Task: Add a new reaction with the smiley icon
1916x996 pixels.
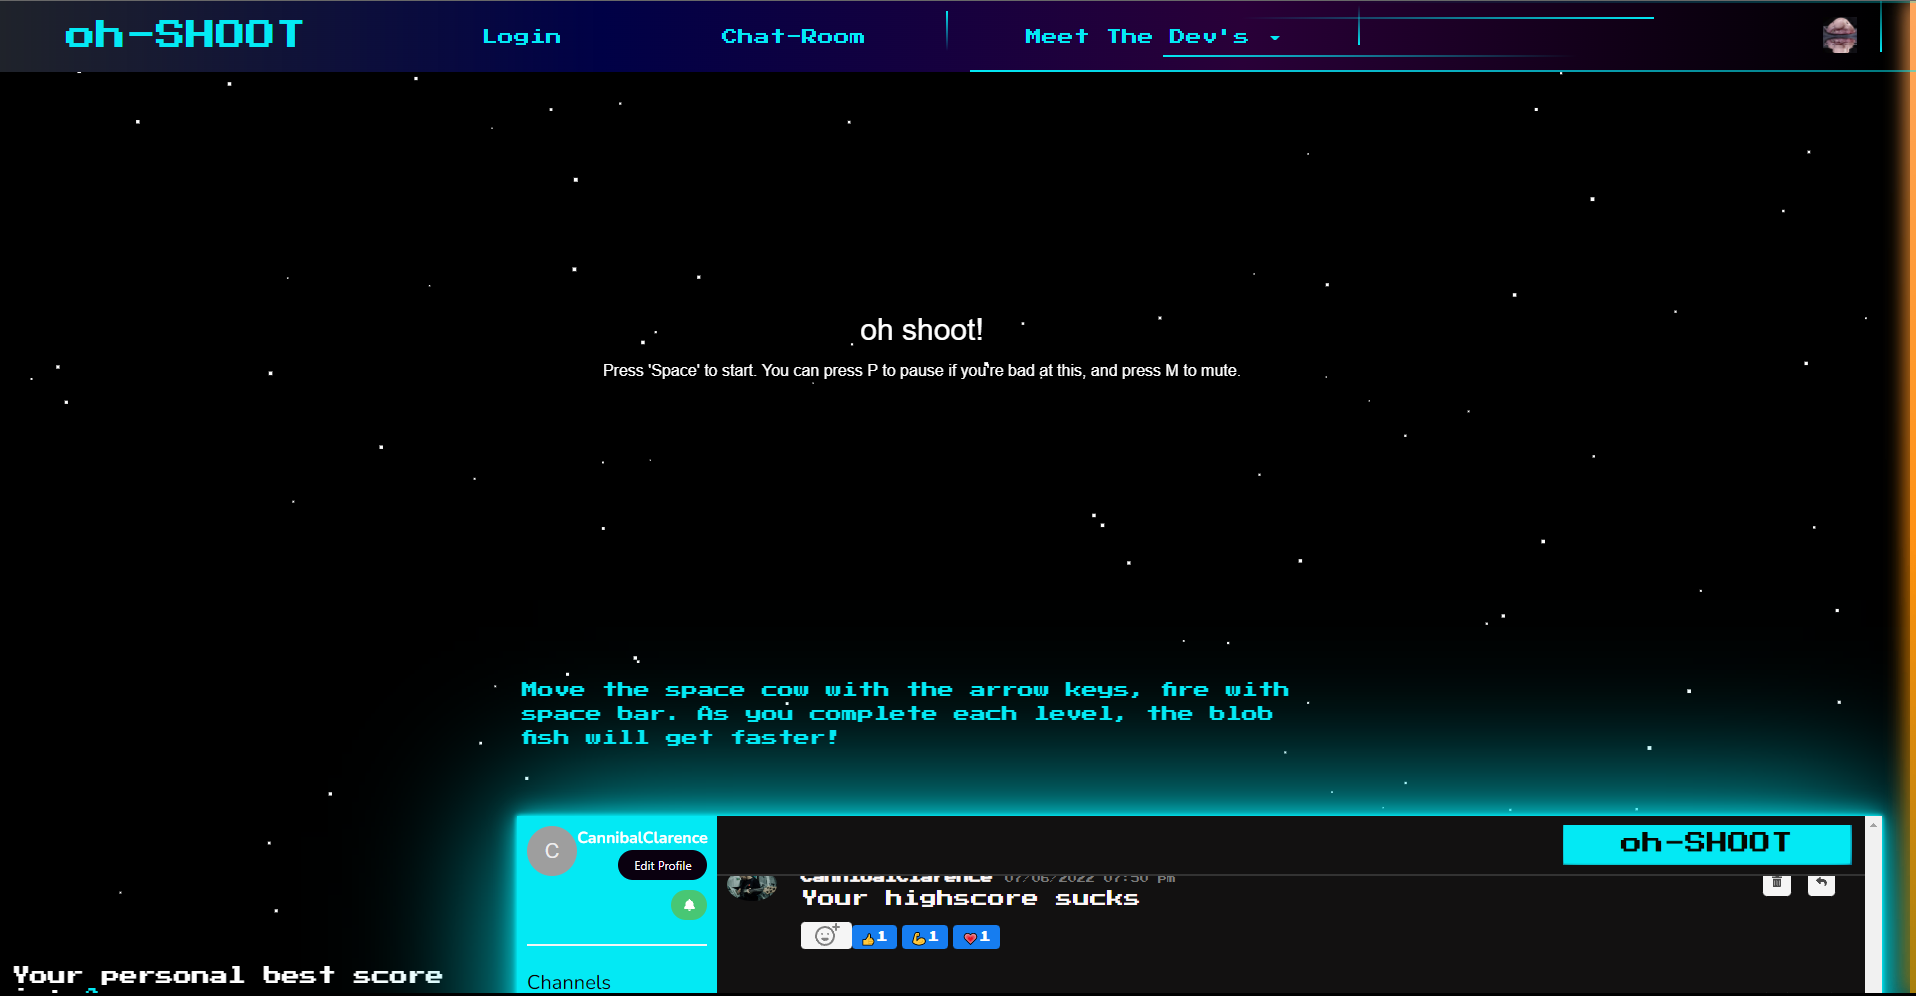Action: pos(825,937)
